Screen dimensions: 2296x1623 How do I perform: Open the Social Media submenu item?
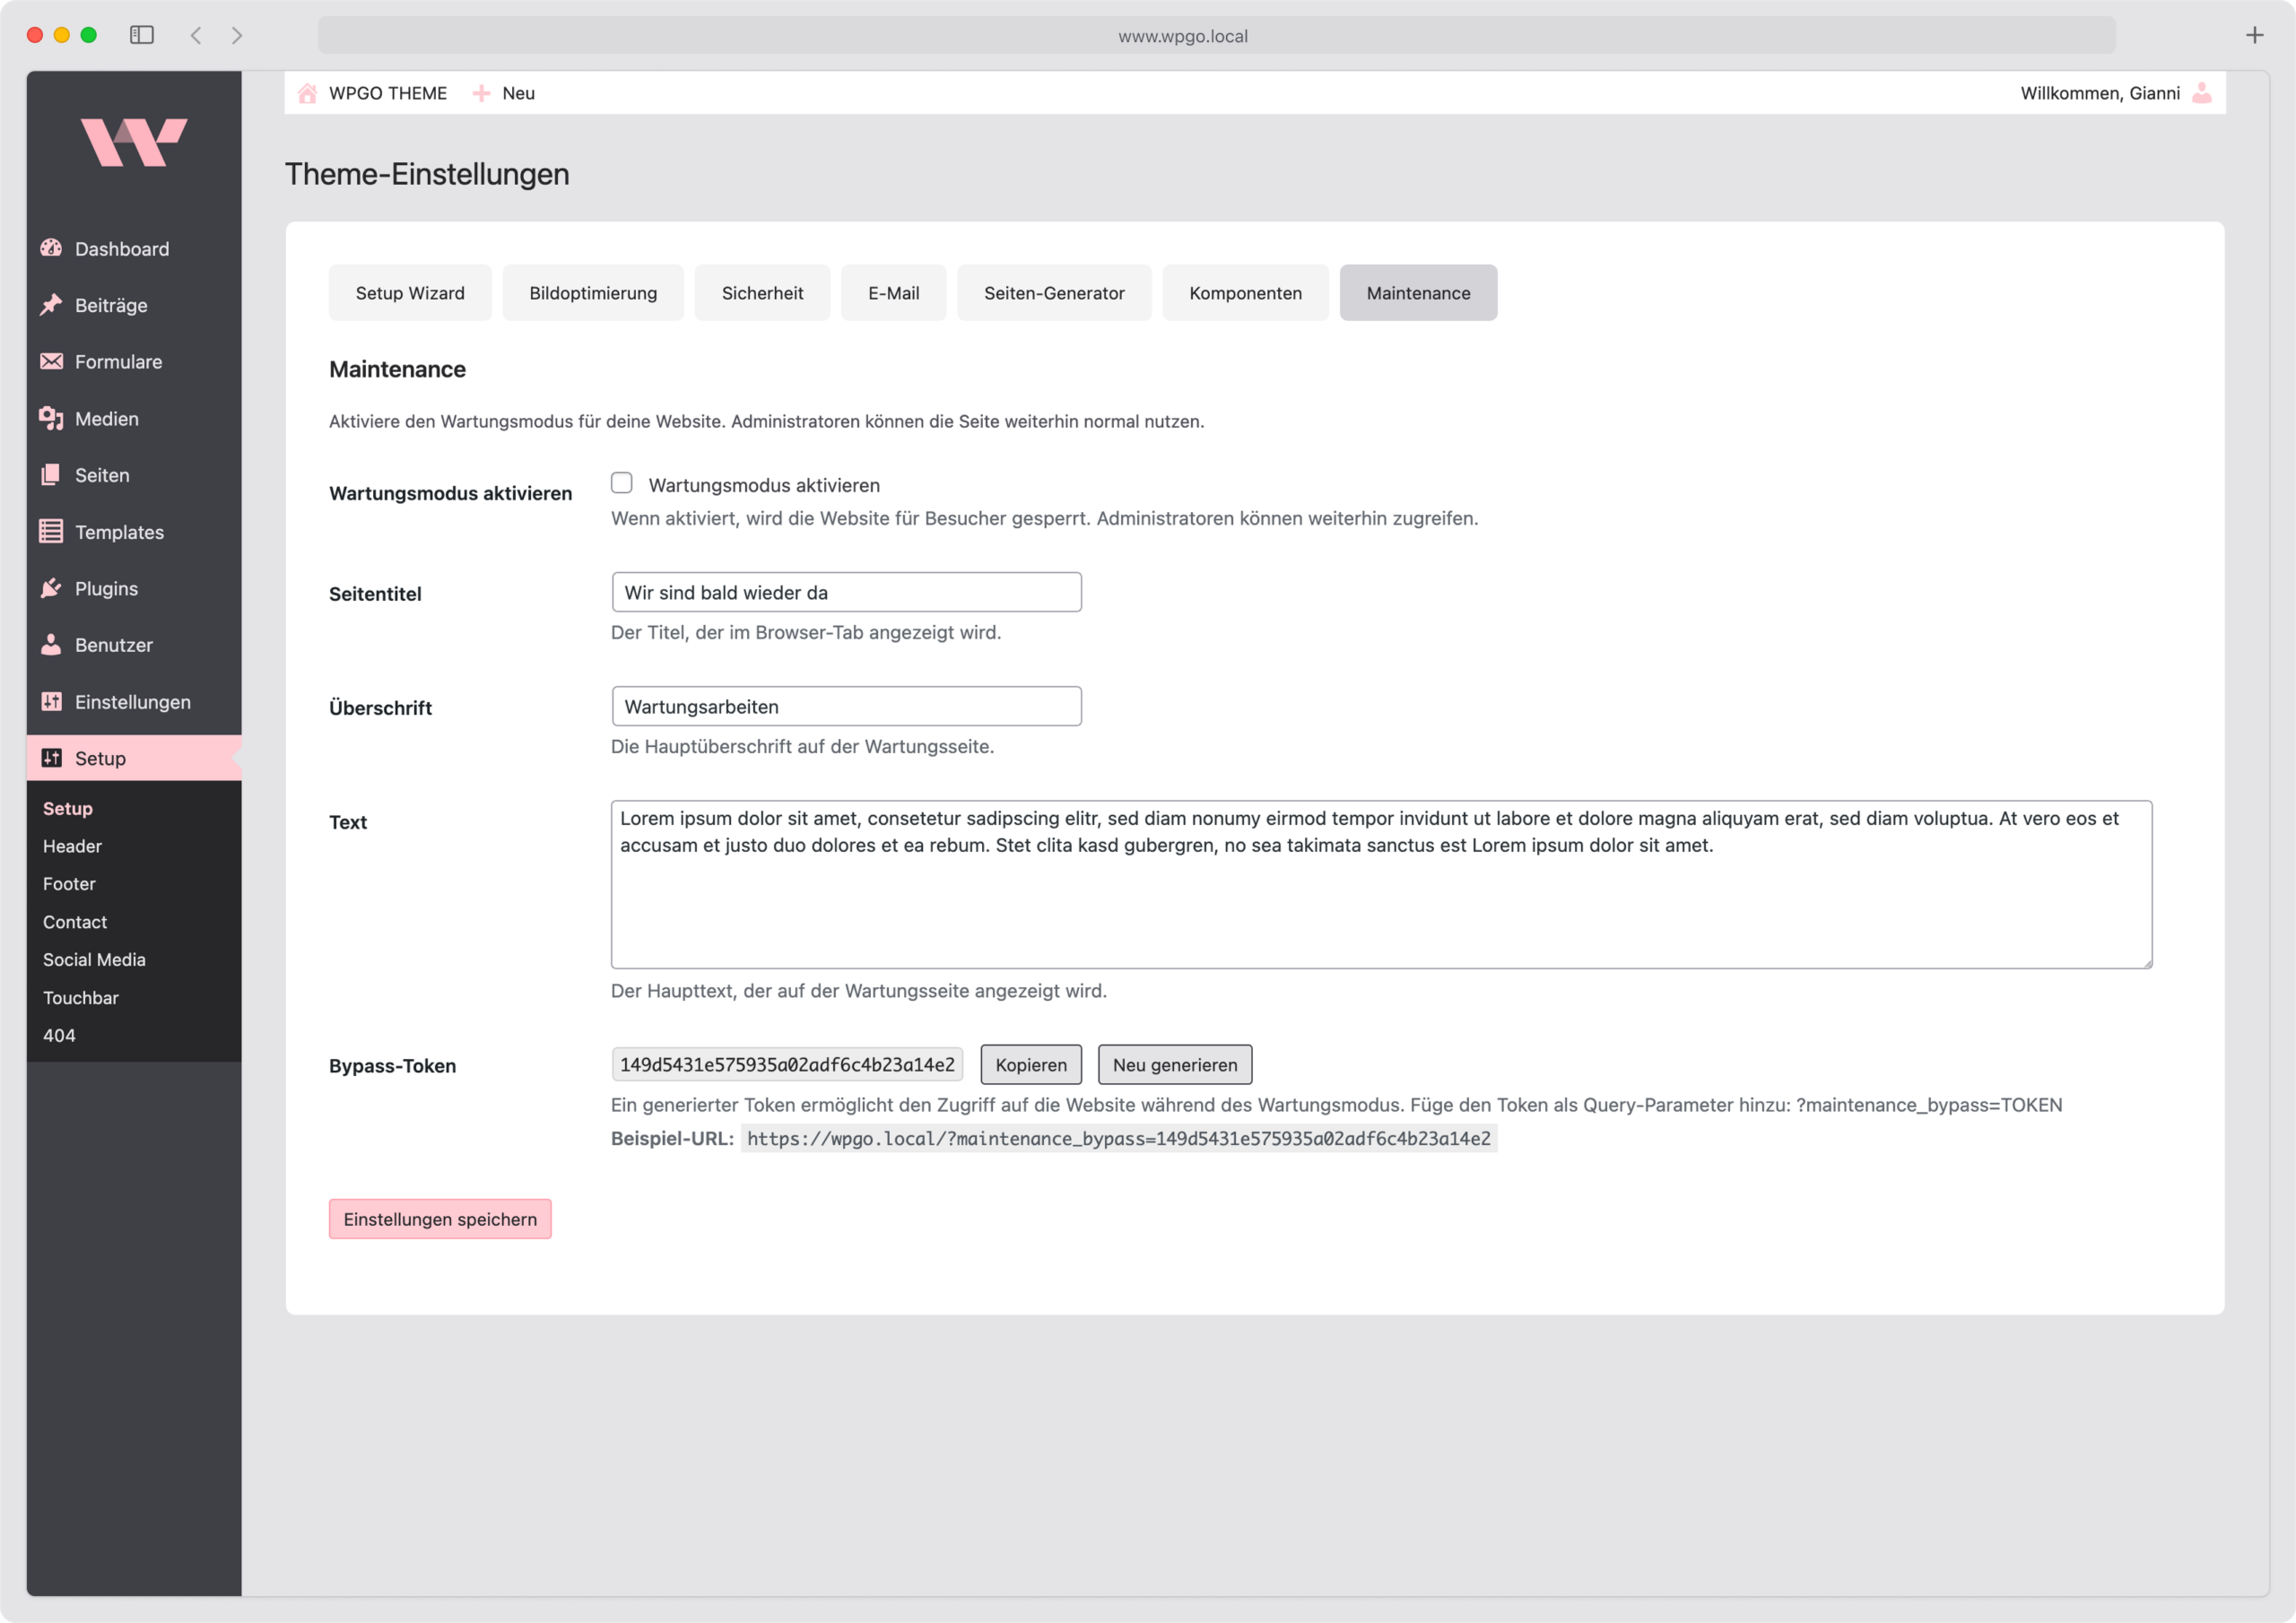(x=94, y=959)
